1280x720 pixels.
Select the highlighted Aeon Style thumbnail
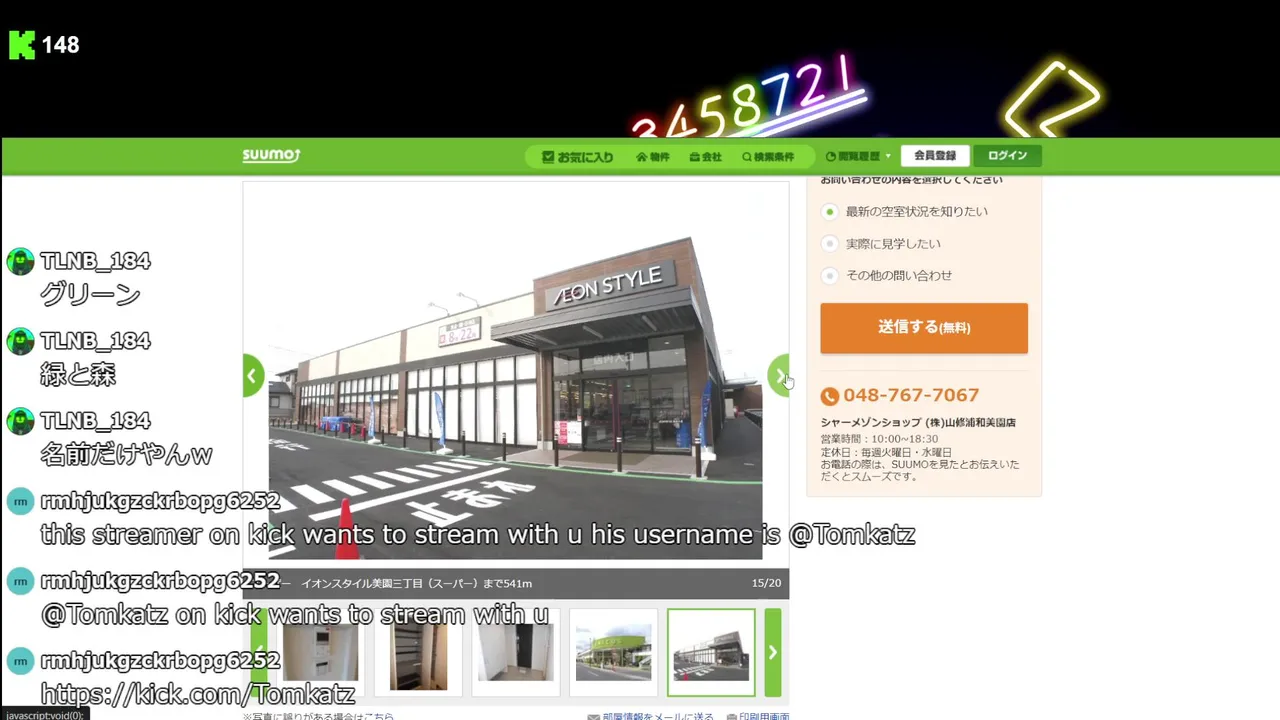tap(711, 652)
